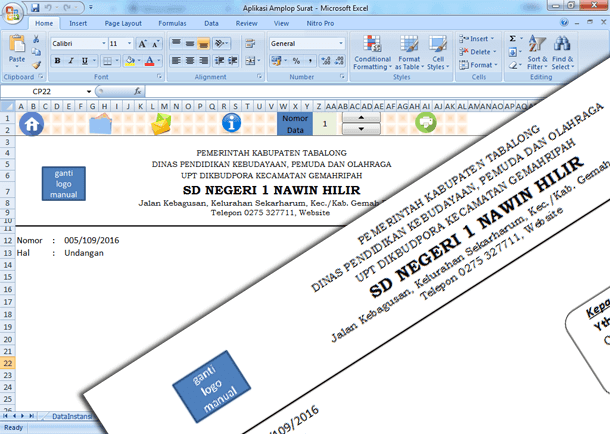Open font color dropdown arrow
610x434 pixels.
coord(158,61)
